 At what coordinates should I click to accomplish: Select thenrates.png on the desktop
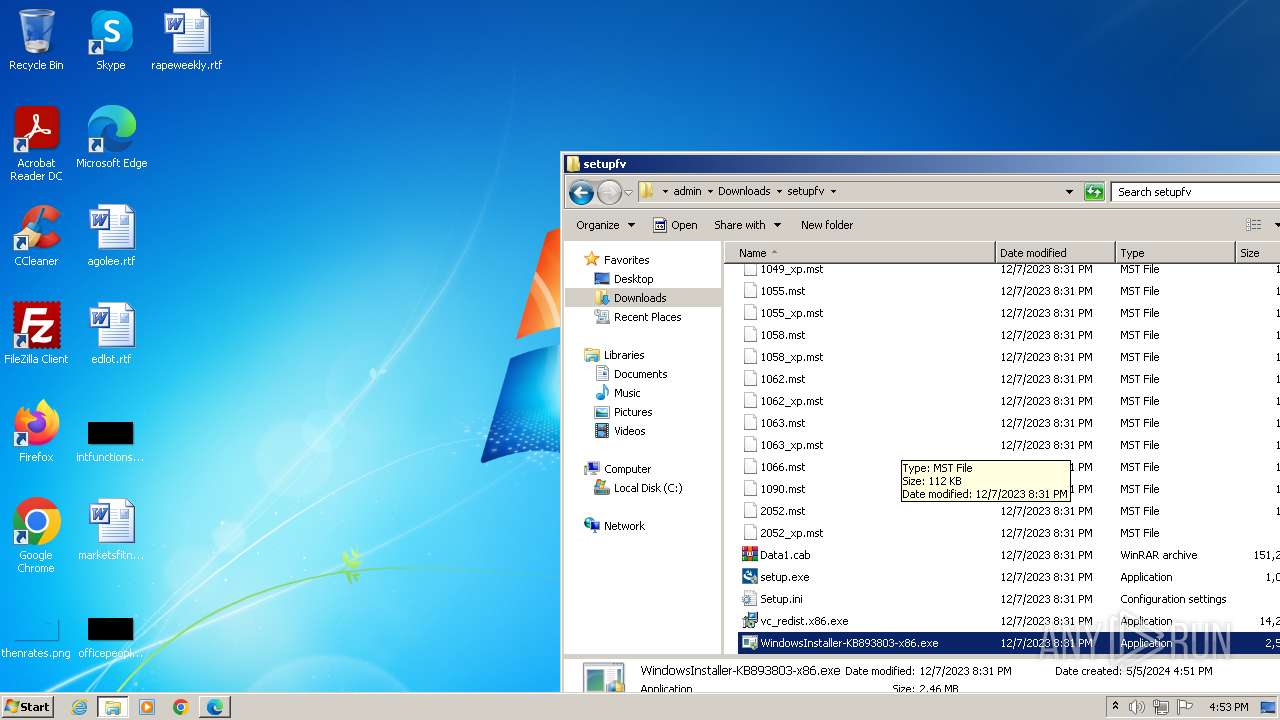pos(36,638)
